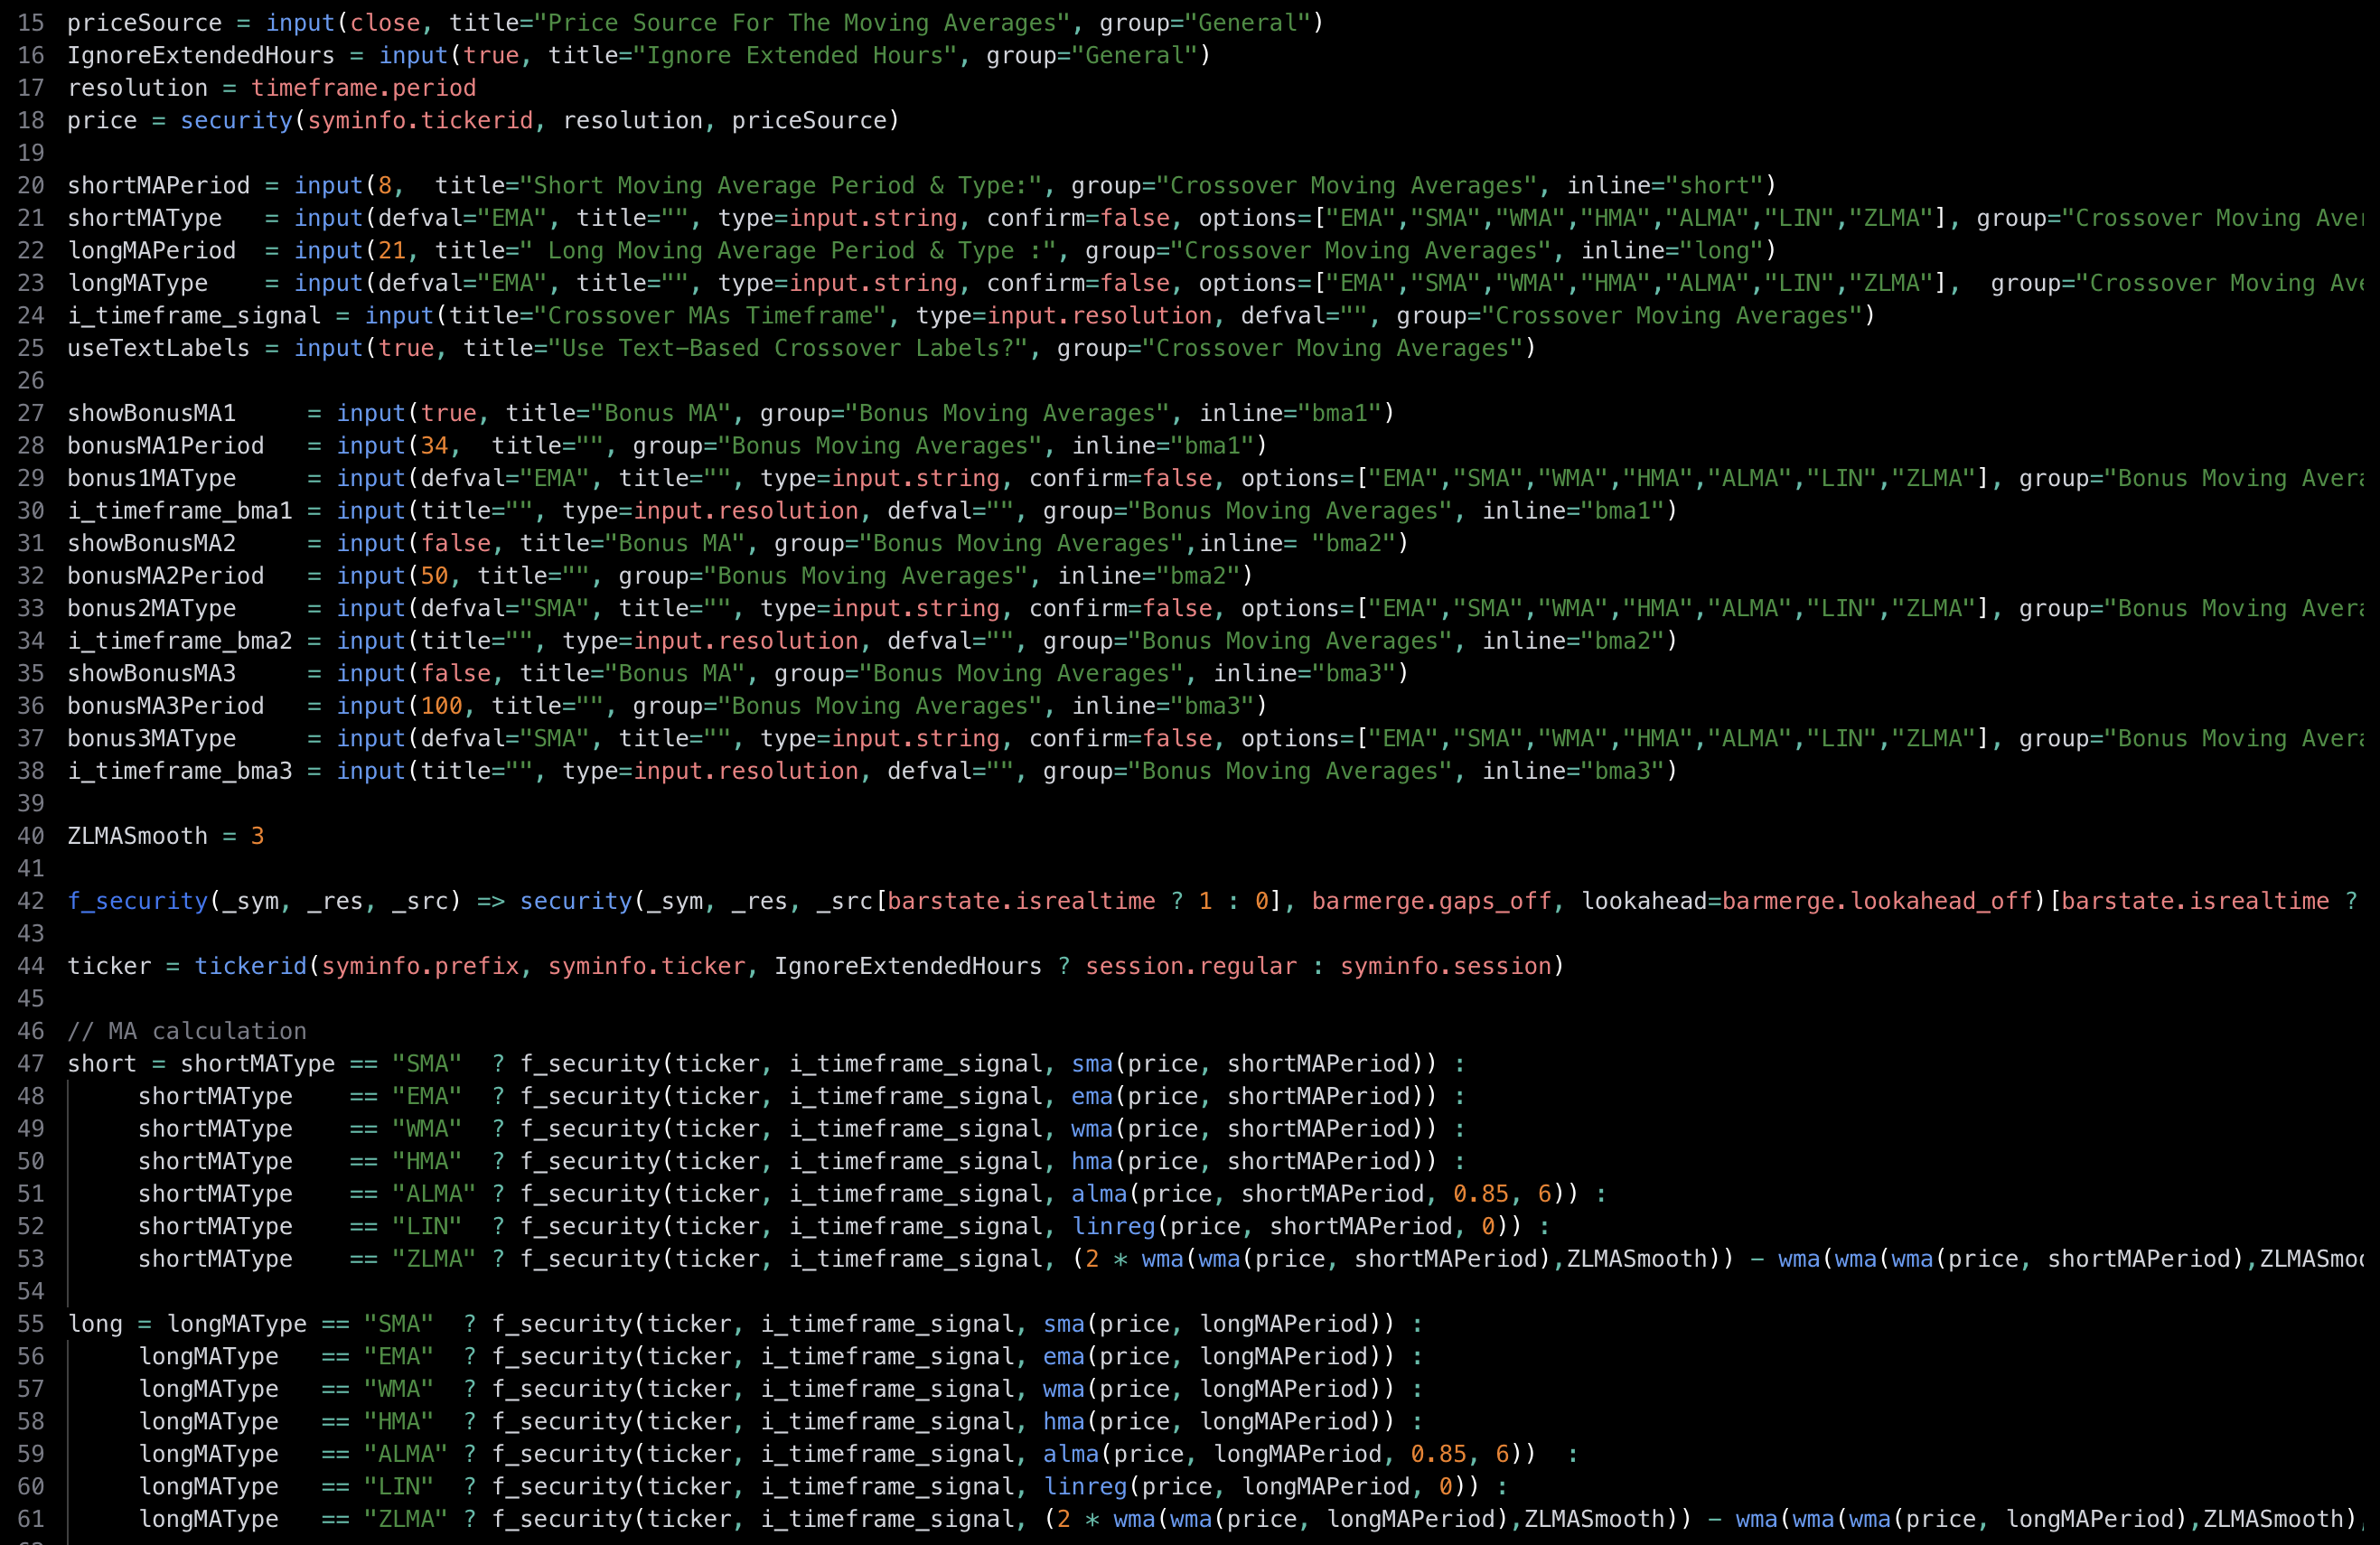Click i_timeframe_signal declaration on line 24
The image size is (2380, 1545).
tap(194, 315)
